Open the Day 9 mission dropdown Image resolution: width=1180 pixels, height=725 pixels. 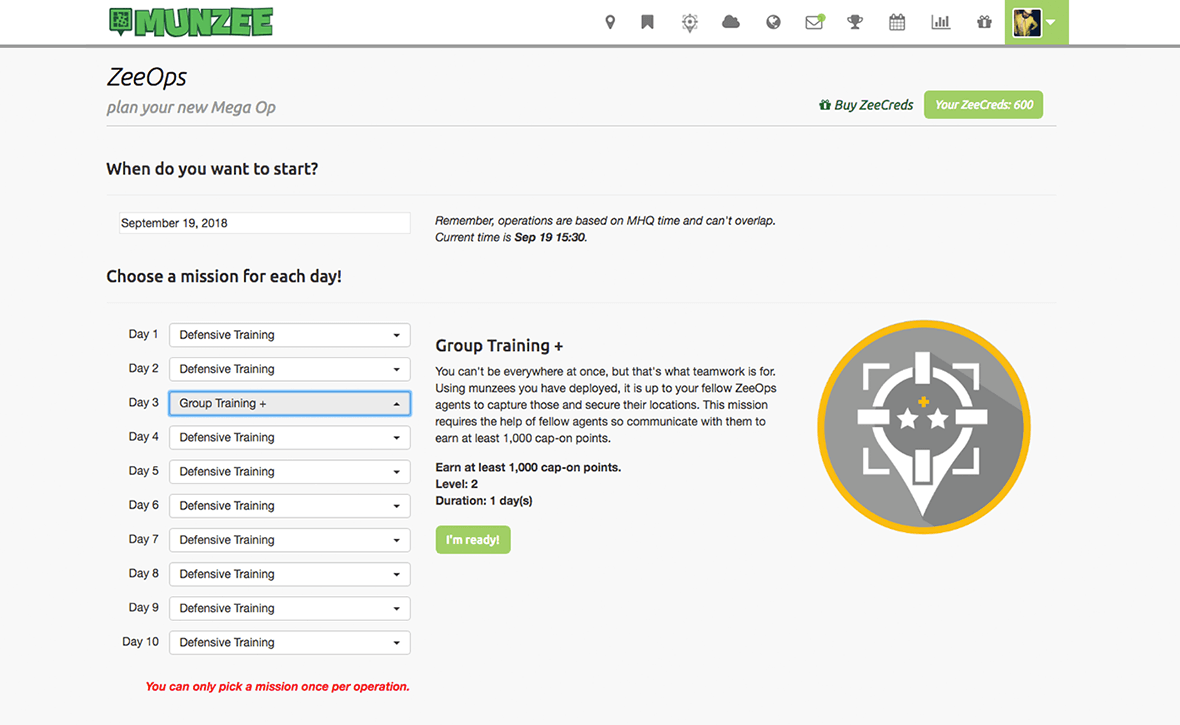click(290, 608)
